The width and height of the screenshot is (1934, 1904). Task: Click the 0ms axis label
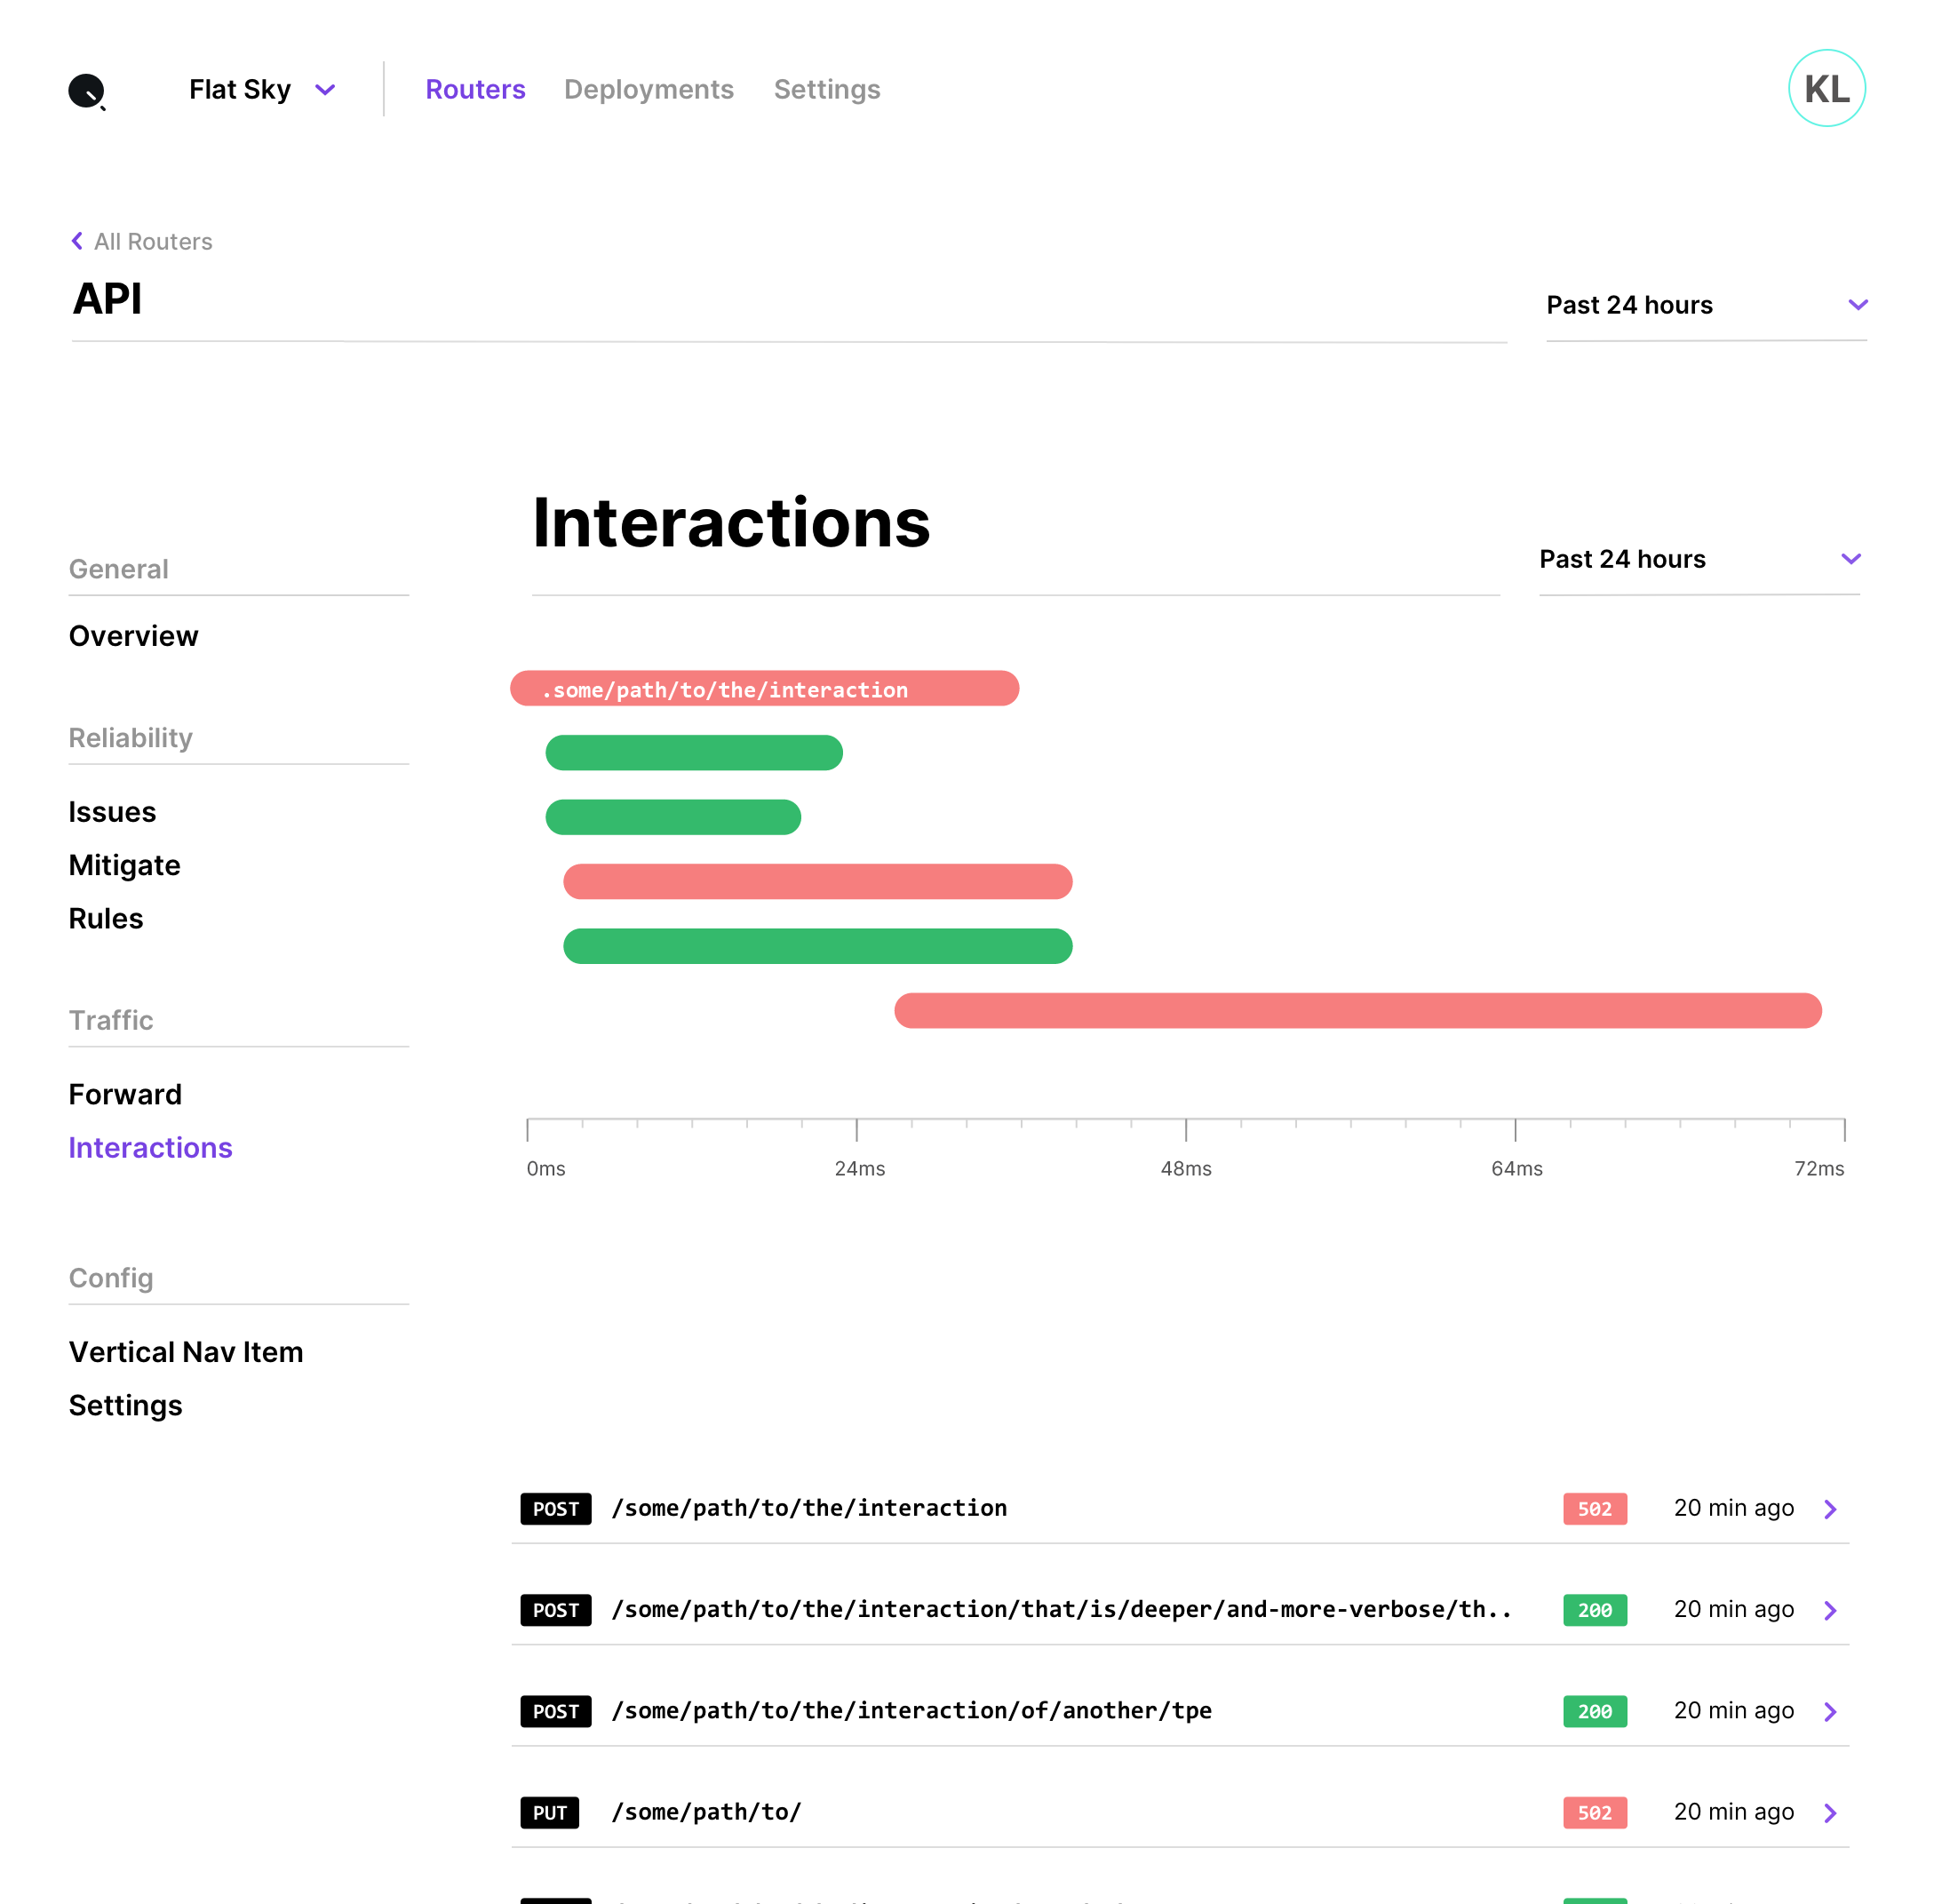[x=546, y=1168]
